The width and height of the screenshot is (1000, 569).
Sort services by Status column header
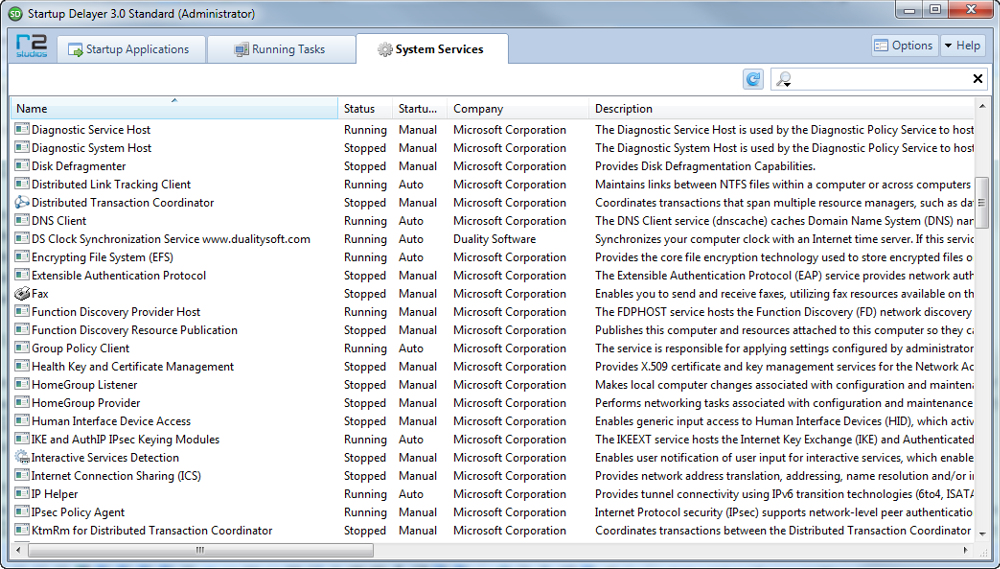[365, 108]
